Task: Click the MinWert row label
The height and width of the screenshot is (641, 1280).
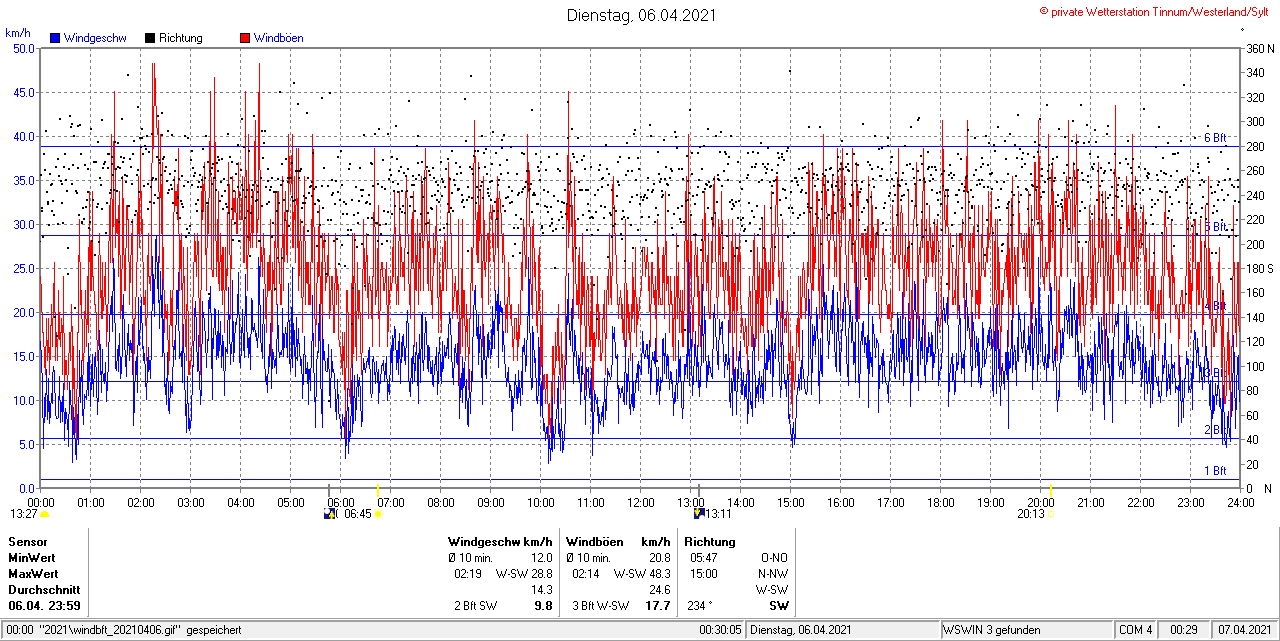Action: [32, 558]
